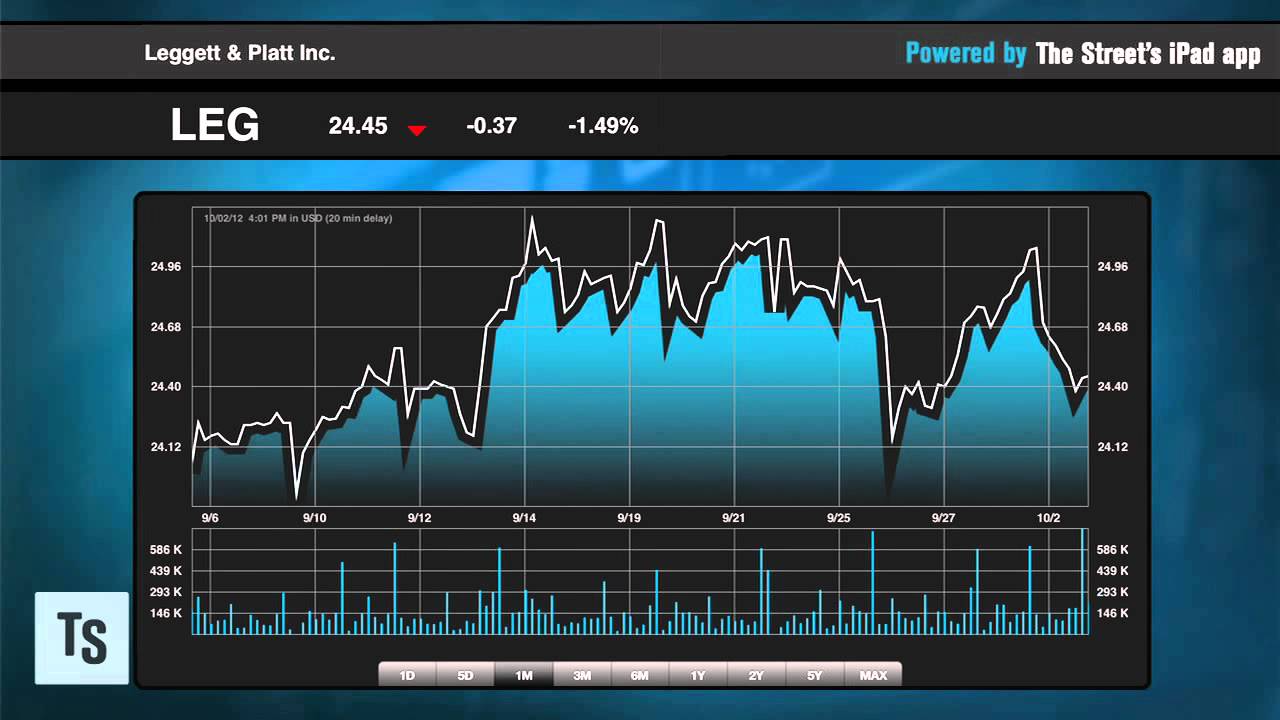Click the red down arrow indicator
This screenshot has height=720, width=1280.
(417, 129)
